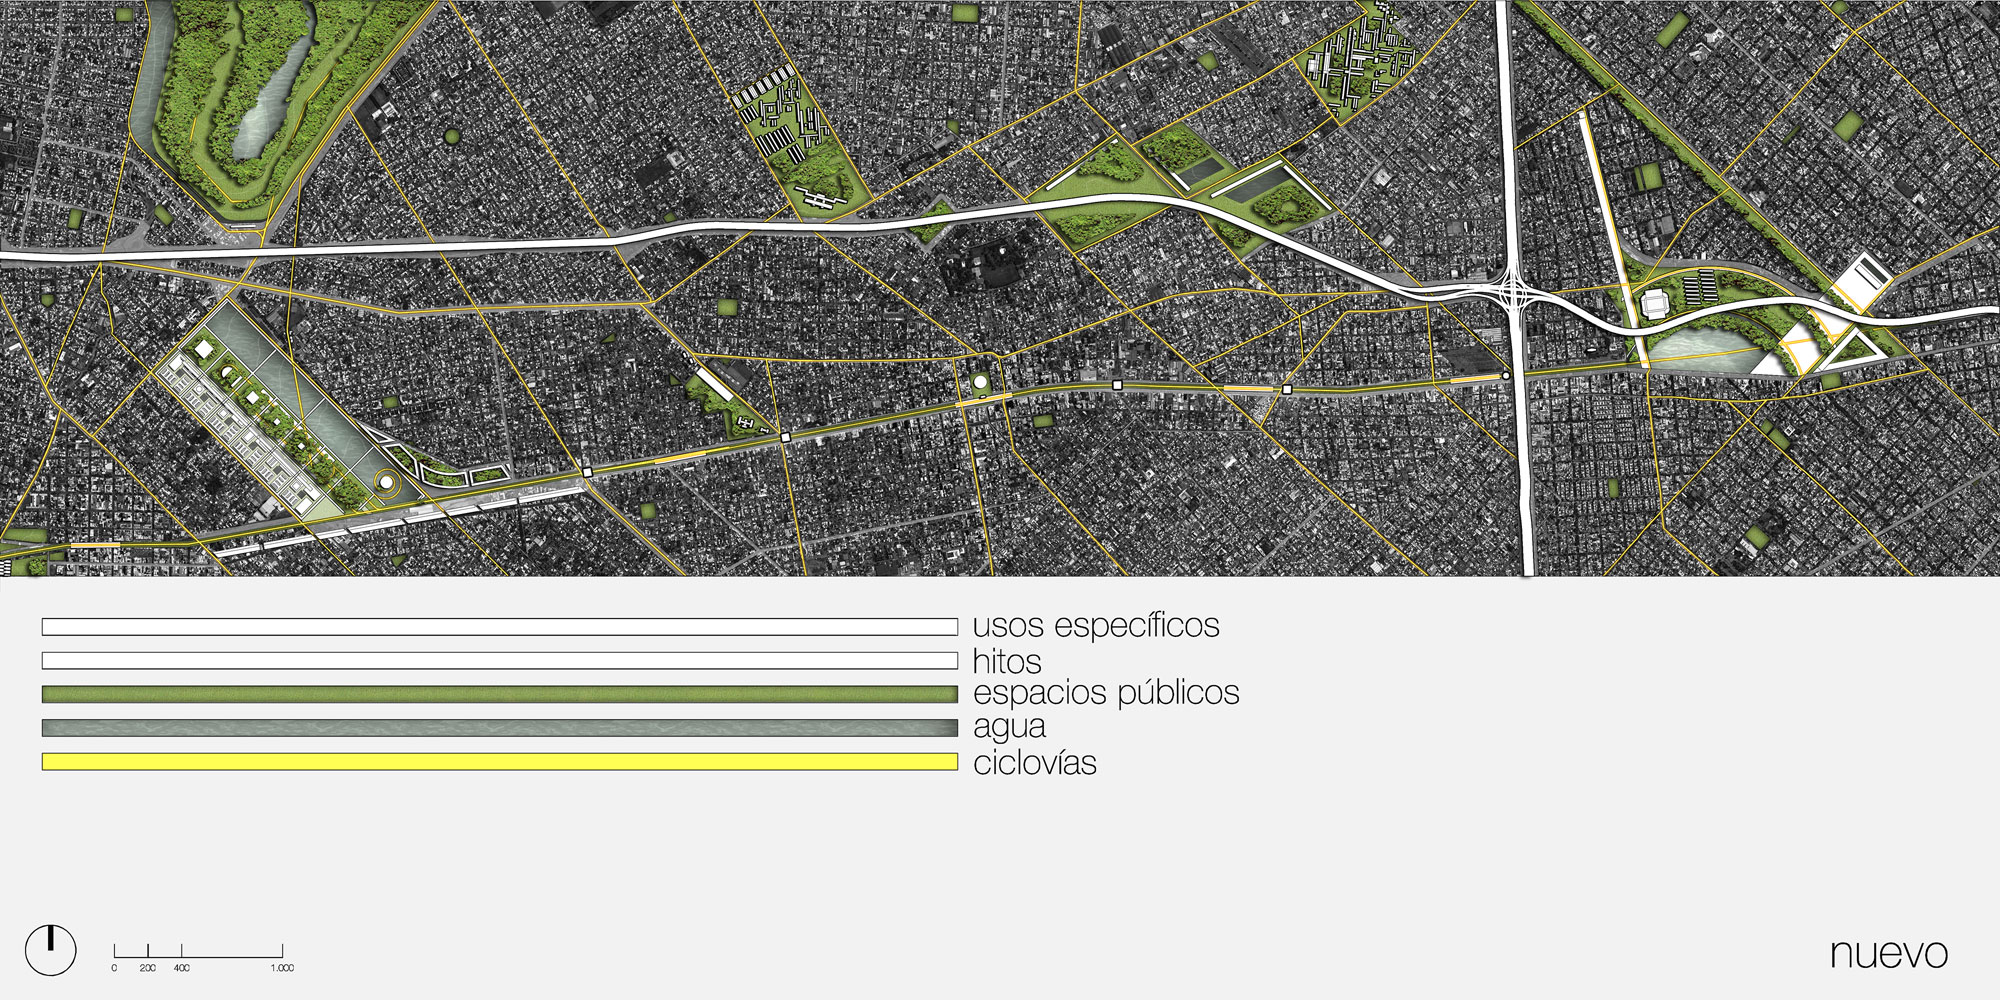The width and height of the screenshot is (2000, 1000).
Task: Click the 'espacios públicos' legend label
Action: [x=1106, y=693]
